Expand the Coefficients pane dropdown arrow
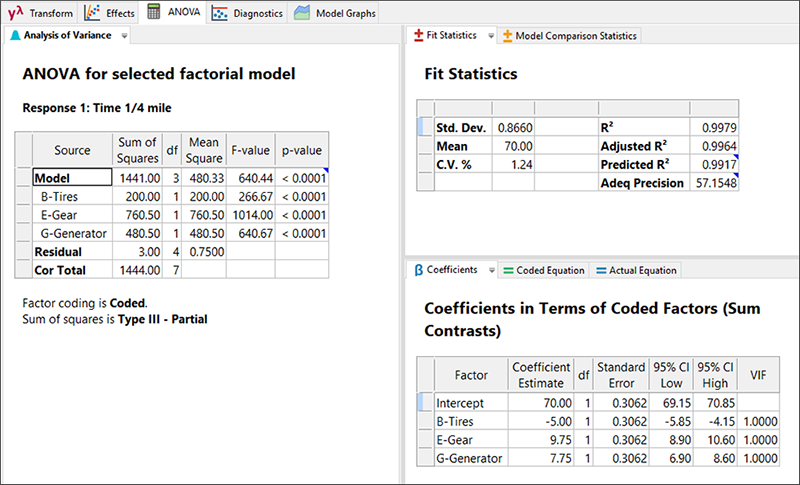This screenshot has width=800, height=485. (x=490, y=270)
